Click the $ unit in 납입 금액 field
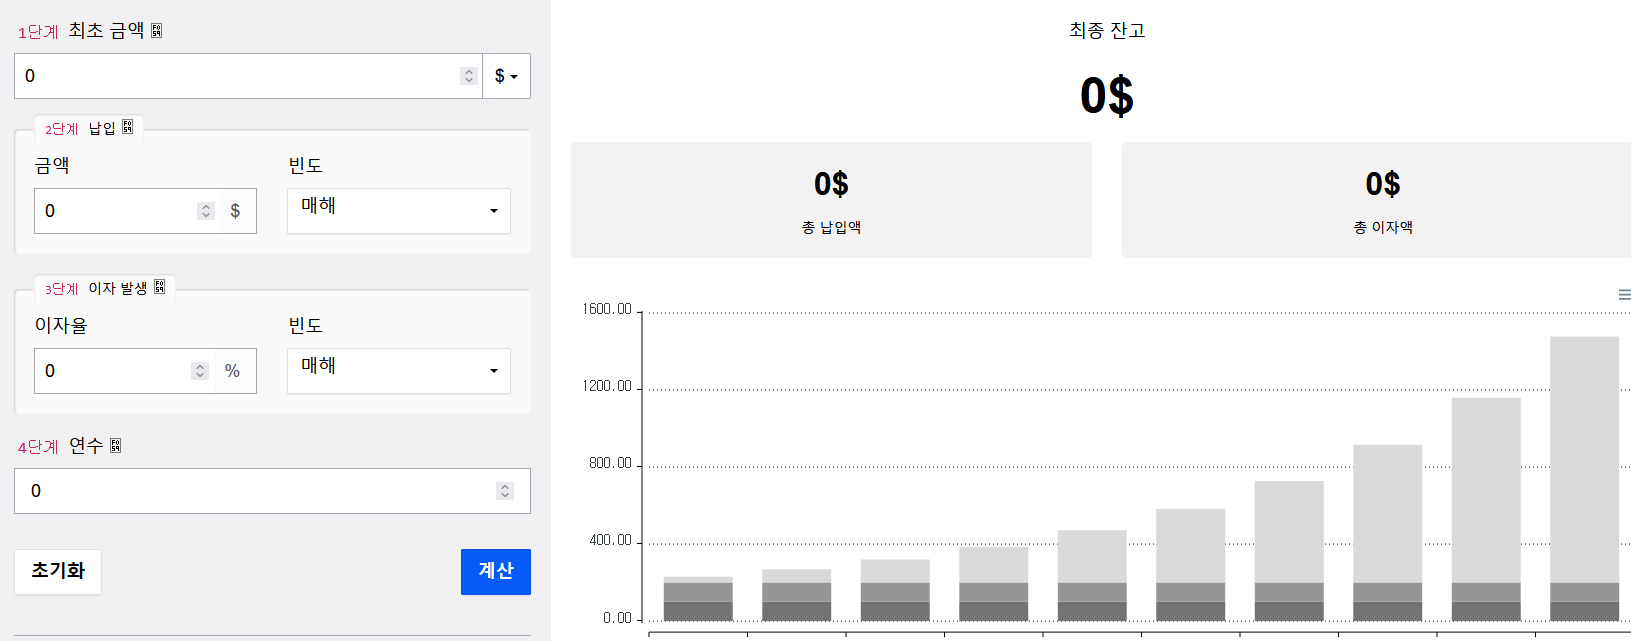This screenshot has height=641, width=1631. (236, 211)
